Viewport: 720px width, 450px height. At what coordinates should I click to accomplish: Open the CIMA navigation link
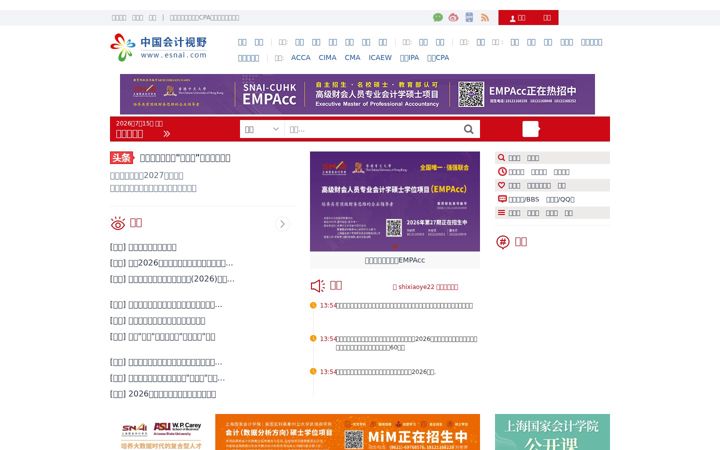[327, 57]
